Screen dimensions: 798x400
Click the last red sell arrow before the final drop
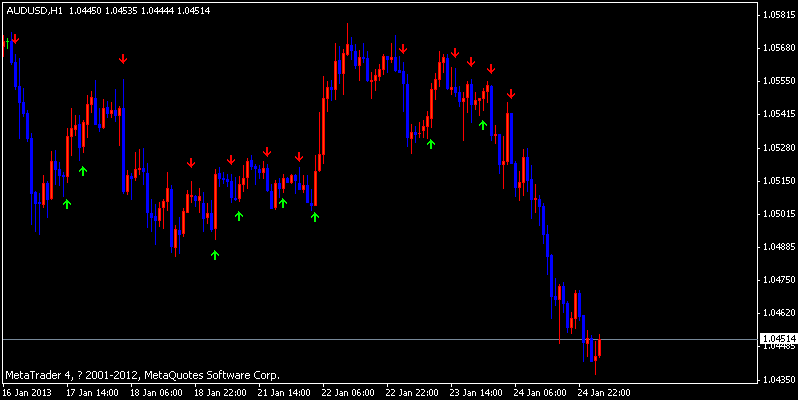point(511,94)
